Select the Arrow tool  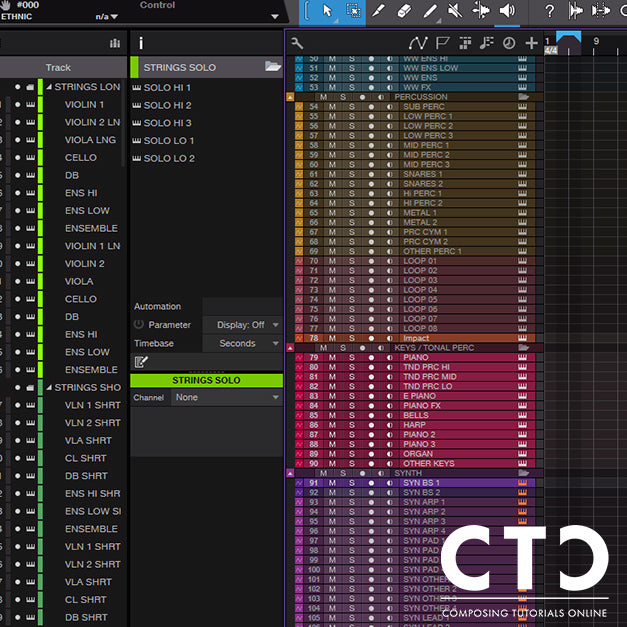click(327, 11)
